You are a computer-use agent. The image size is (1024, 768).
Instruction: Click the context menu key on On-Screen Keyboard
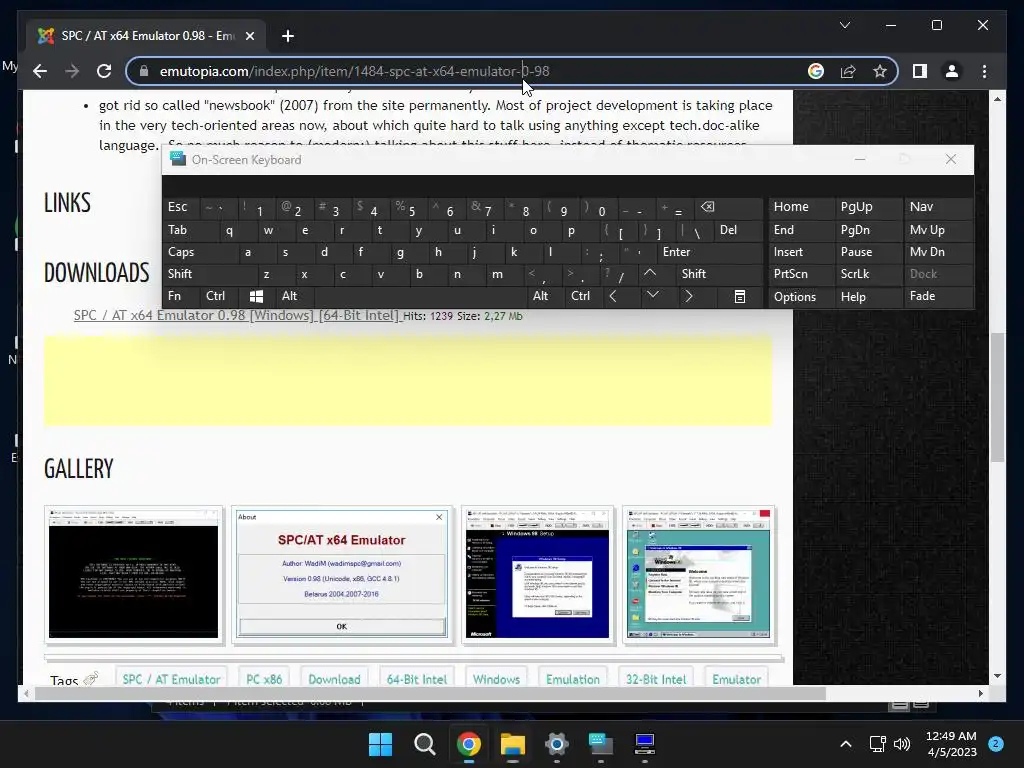coord(739,296)
